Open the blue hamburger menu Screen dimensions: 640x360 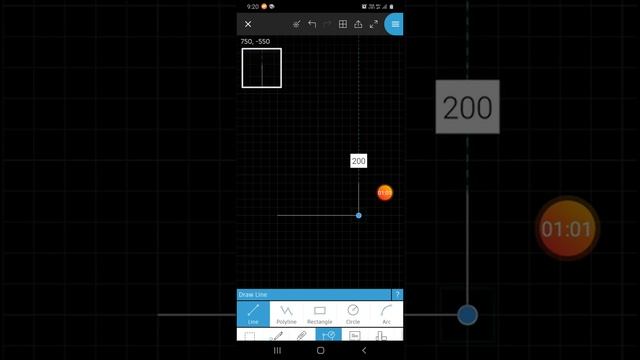pyautogui.click(x=394, y=24)
